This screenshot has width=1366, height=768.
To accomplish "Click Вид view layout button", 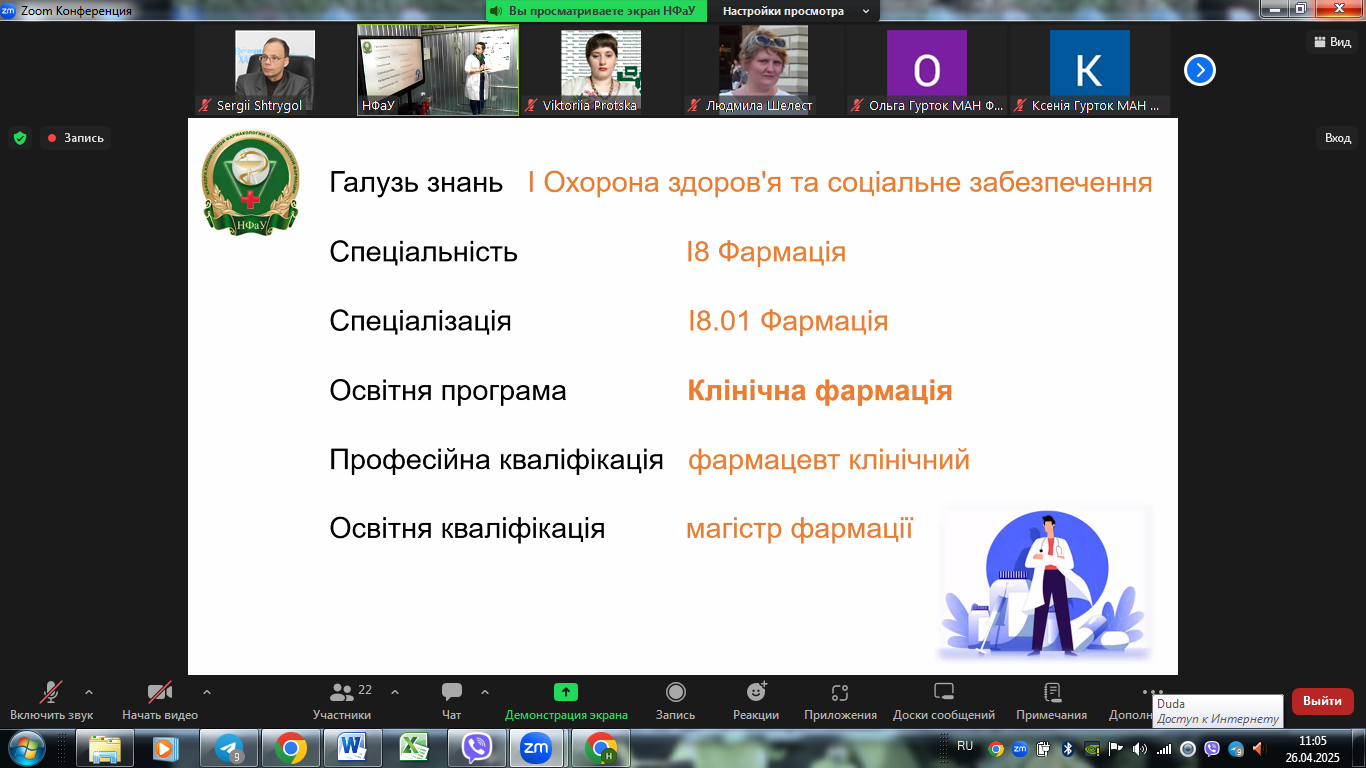I will click(x=1331, y=42).
